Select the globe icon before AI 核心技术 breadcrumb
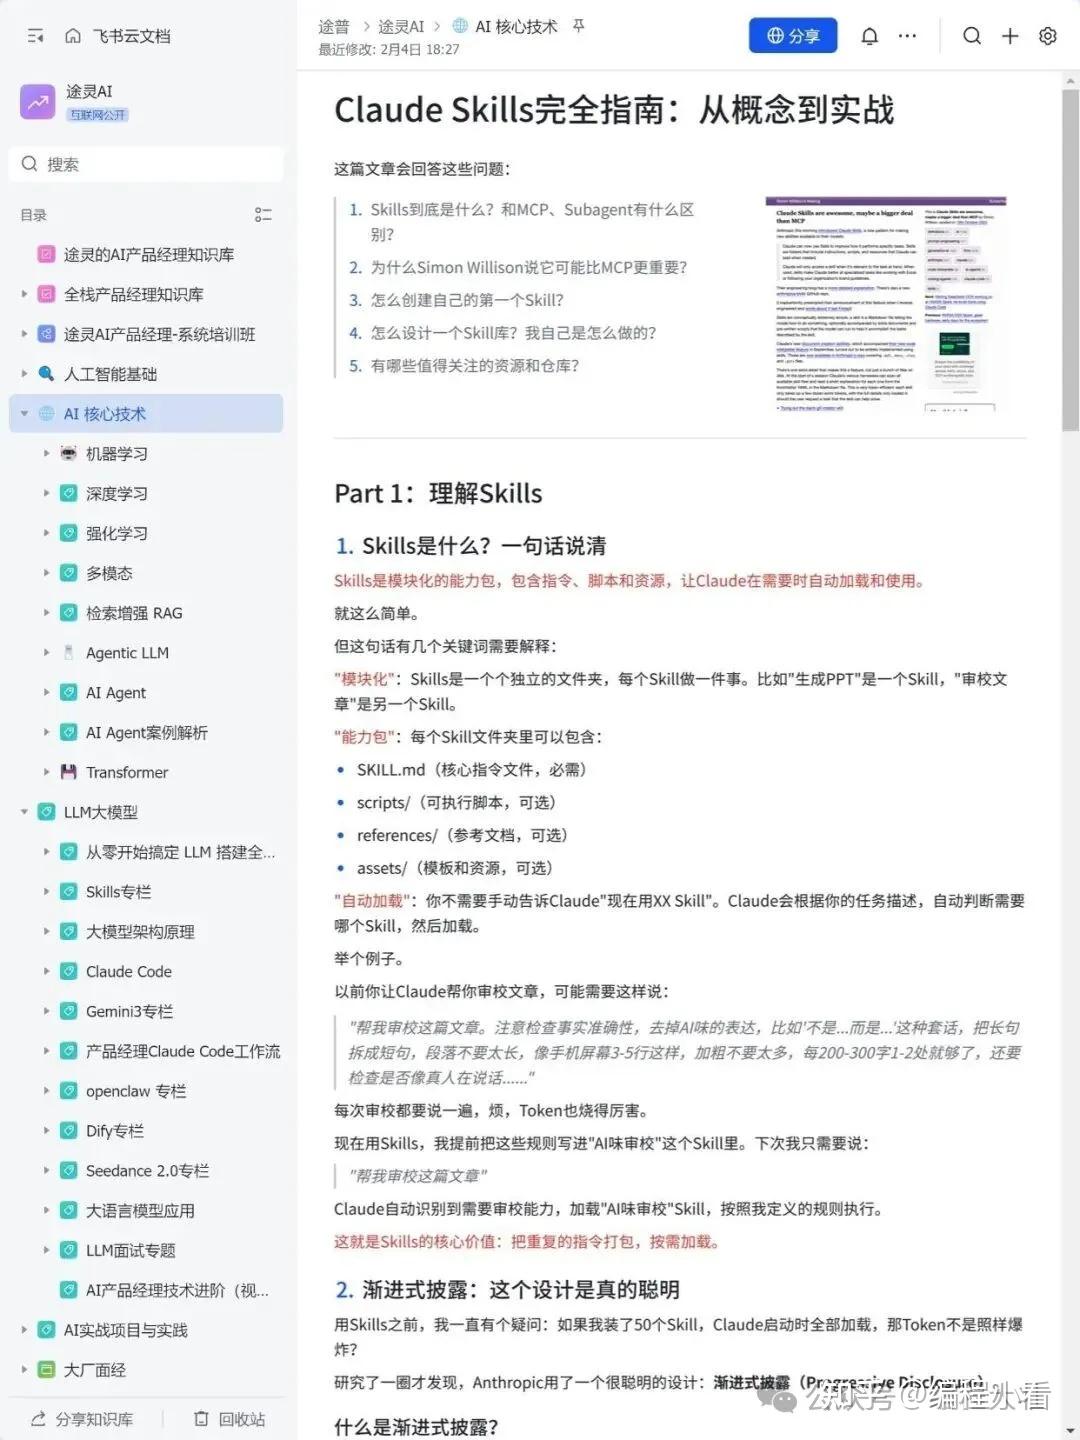Image resolution: width=1080 pixels, height=1440 pixels. [460, 26]
